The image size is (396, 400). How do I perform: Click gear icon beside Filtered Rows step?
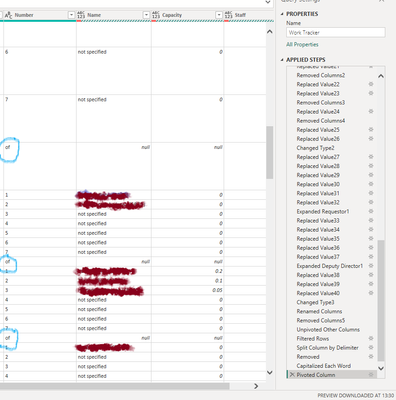(x=371, y=338)
